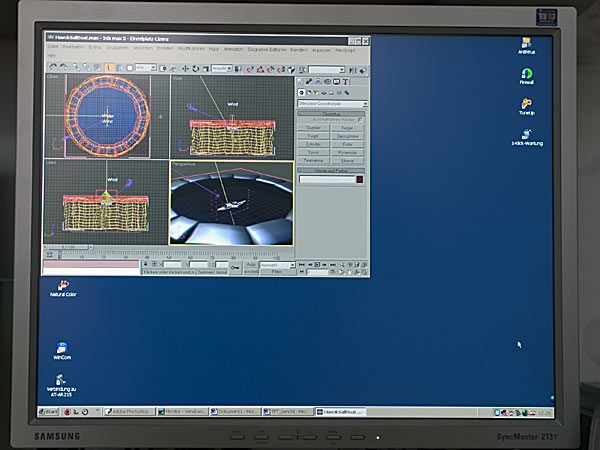Click the time slider frame handle
The height and width of the screenshot is (450, 600).
[68, 247]
